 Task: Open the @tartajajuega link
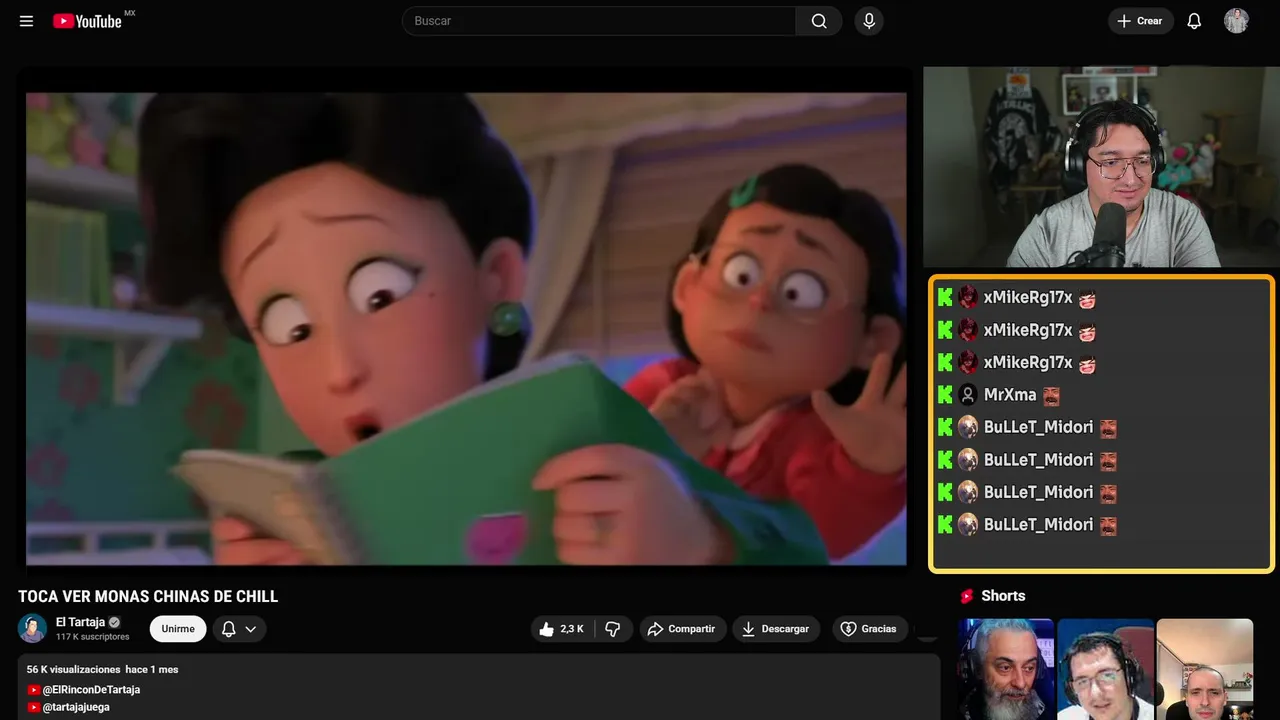[75, 707]
